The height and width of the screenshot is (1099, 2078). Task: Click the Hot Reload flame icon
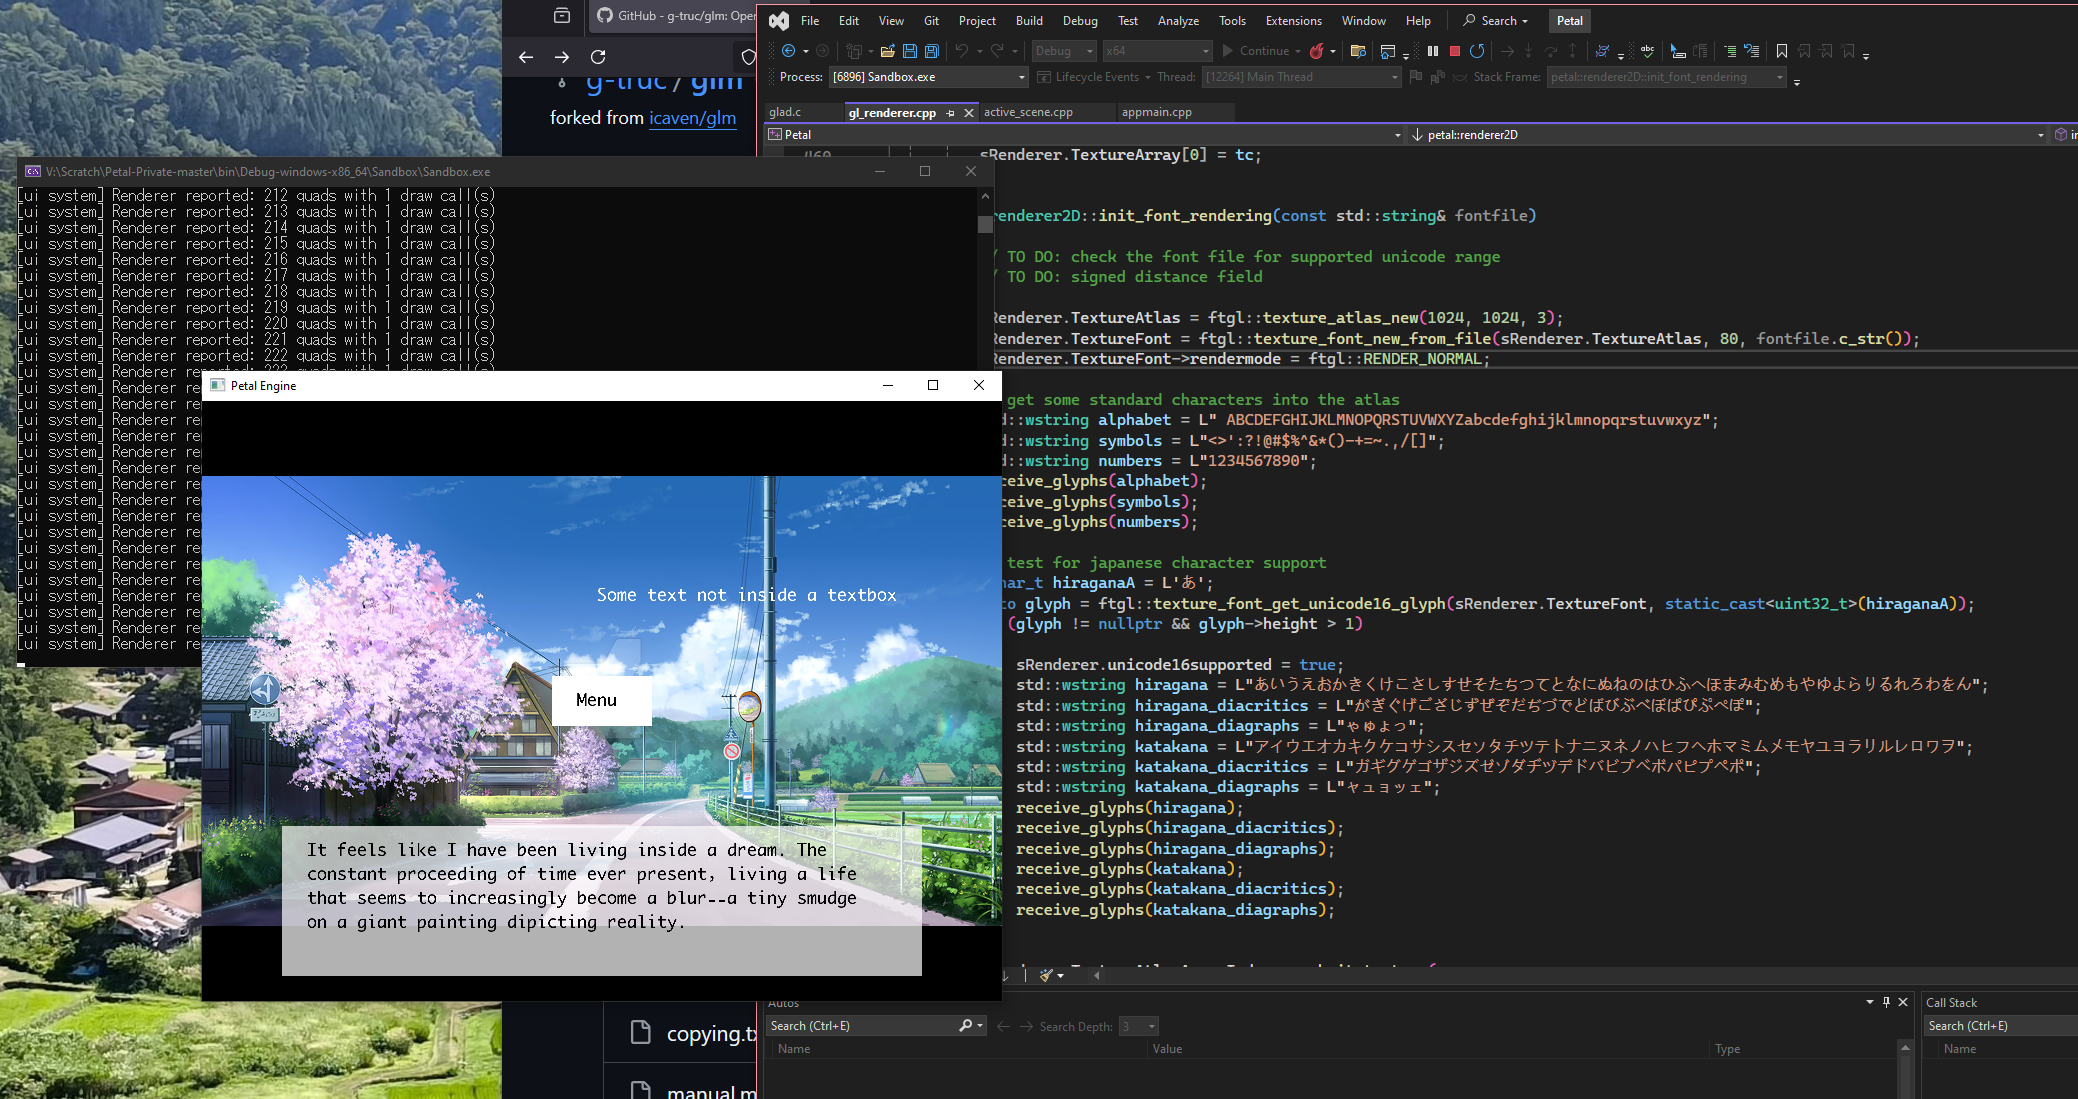coord(1317,51)
